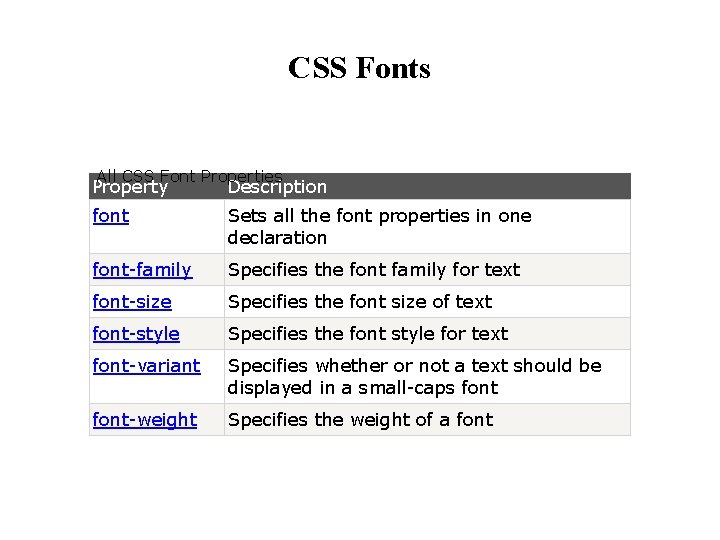Click the font-style link
Image resolution: width=720 pixels, height=540 pixels.
pyautogui.click(x=136, y=334)
